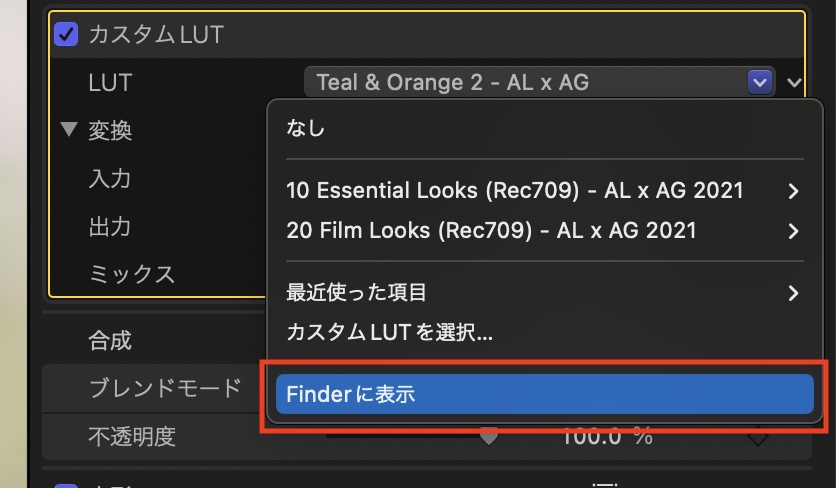Image resolution: width=836 pixels, height=488 pixels.
Task: Click the ミックス parameter row label
Action: [132, 274]
